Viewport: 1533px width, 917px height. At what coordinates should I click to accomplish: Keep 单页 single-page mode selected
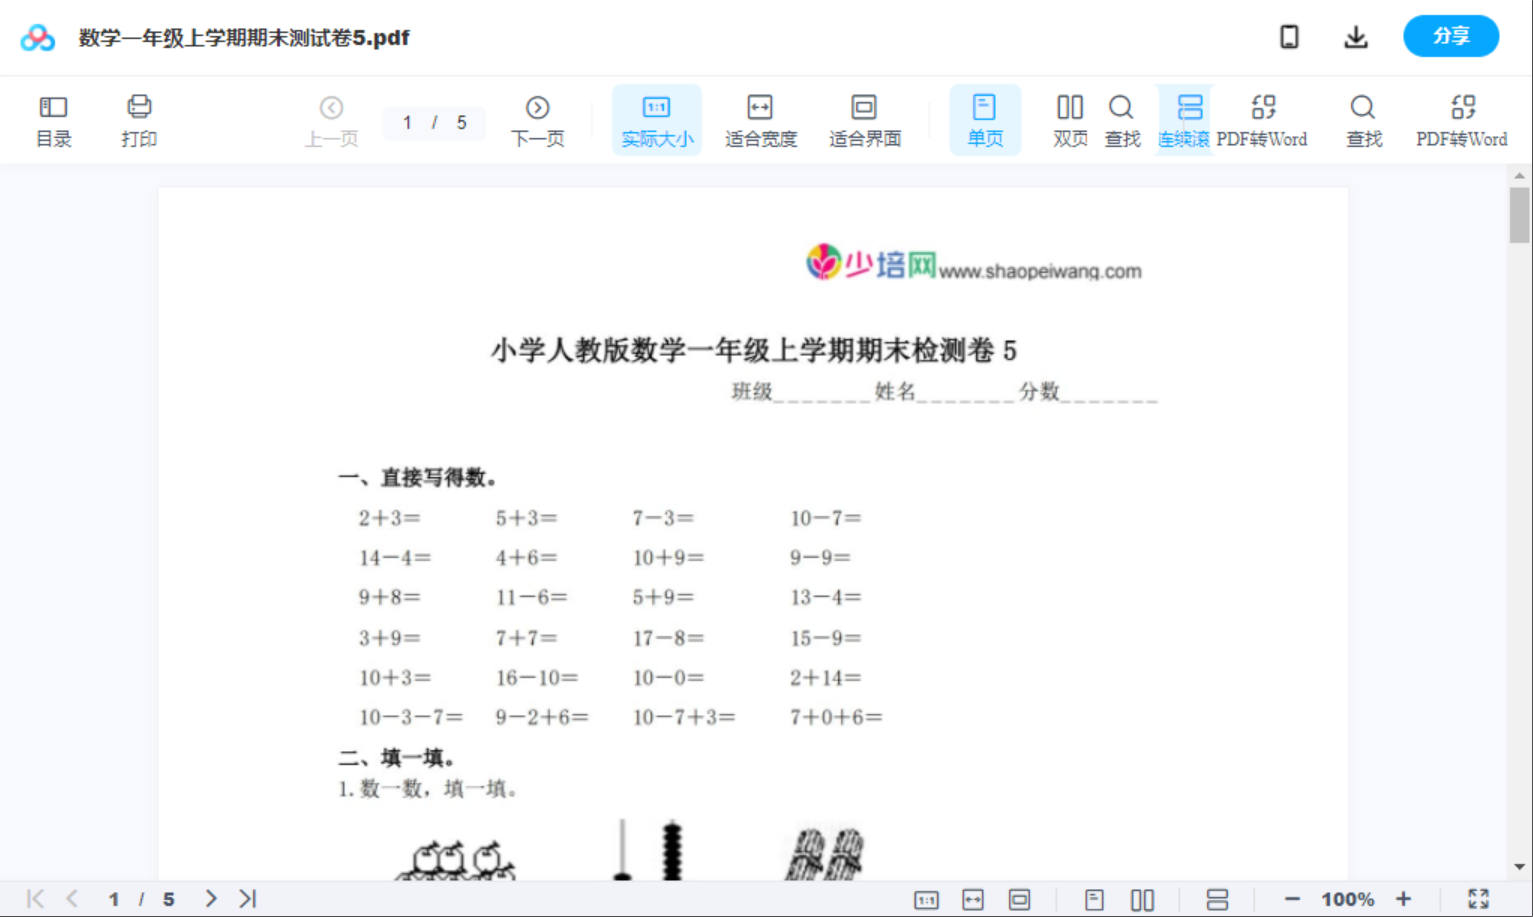pyautogui.click(x=985, y=119)
